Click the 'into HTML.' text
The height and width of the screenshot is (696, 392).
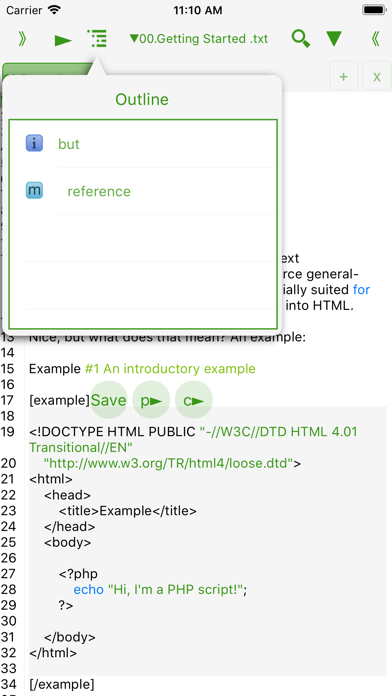click(x=320, y=305)
